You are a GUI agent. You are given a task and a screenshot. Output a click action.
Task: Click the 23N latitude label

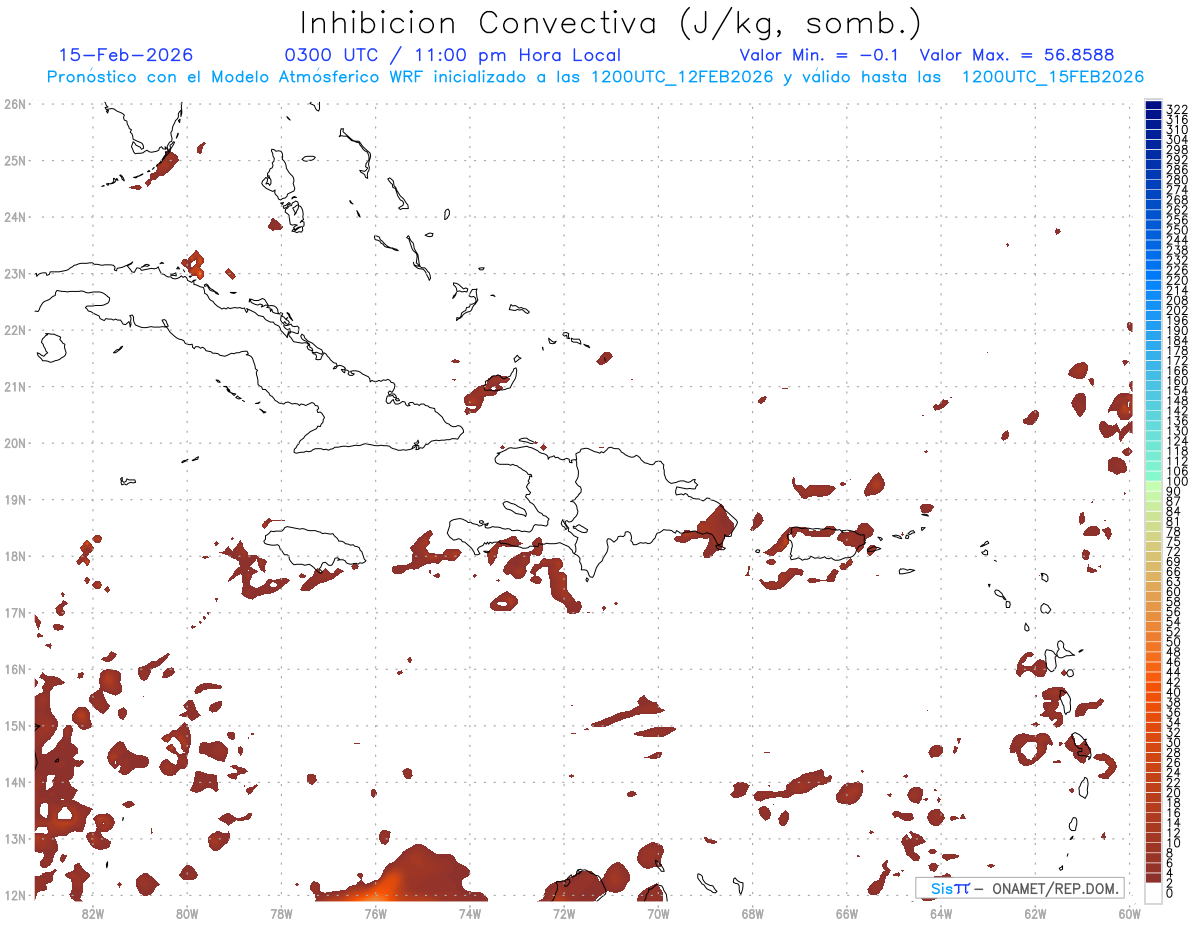15,273
